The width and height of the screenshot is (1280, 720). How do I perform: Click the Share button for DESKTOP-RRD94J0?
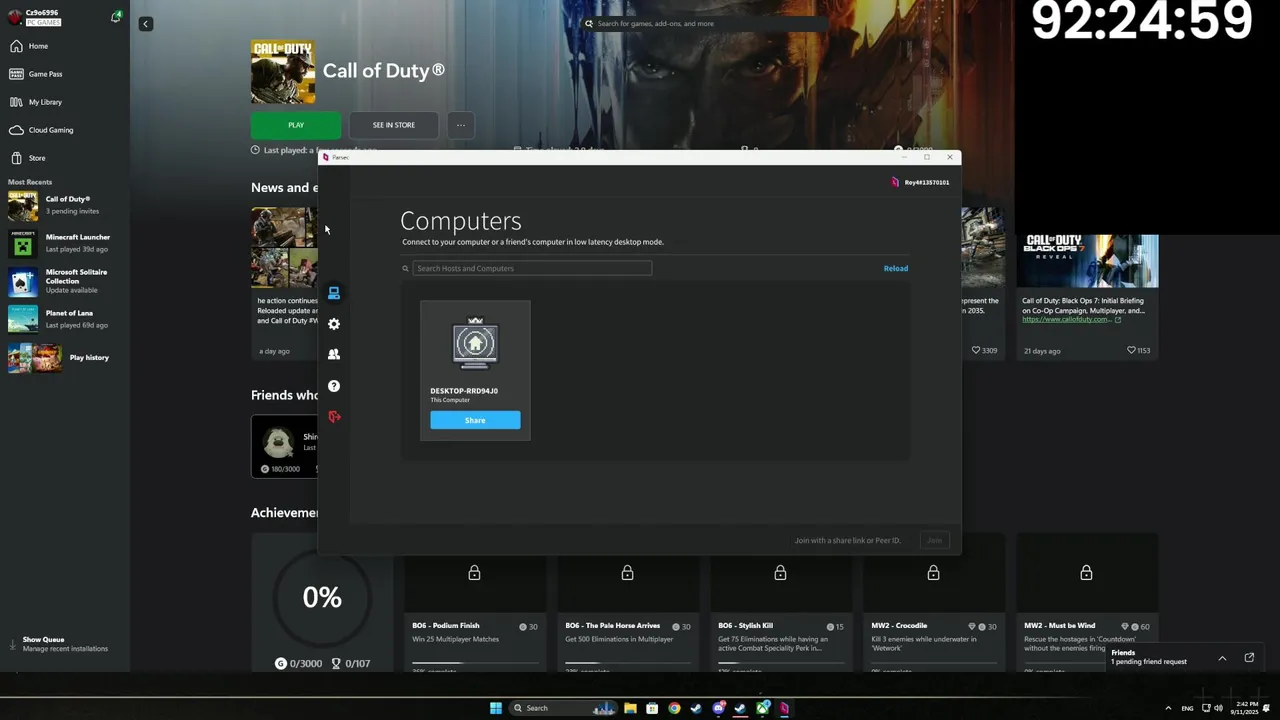[475, 420]
